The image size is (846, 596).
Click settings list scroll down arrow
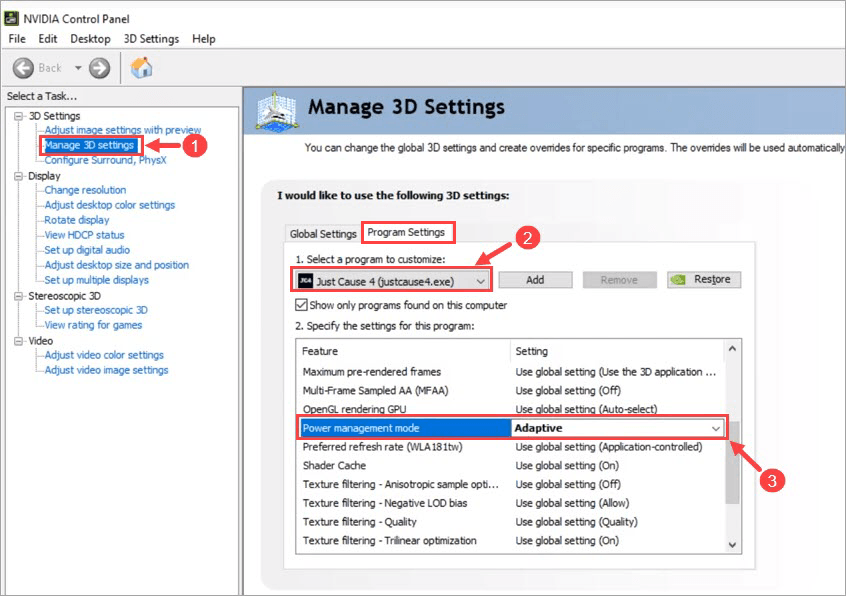[732, 545]
